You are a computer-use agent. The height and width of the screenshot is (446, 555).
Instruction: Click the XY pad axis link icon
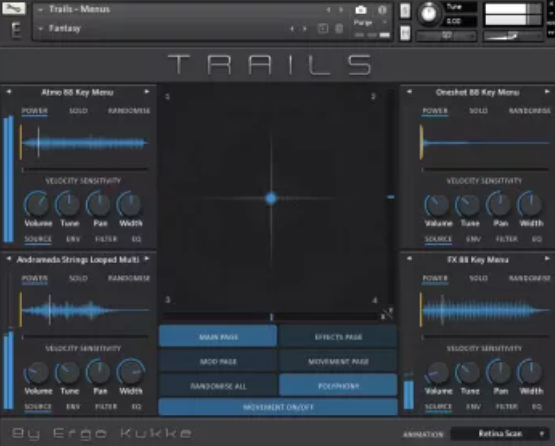pos(387,314)
